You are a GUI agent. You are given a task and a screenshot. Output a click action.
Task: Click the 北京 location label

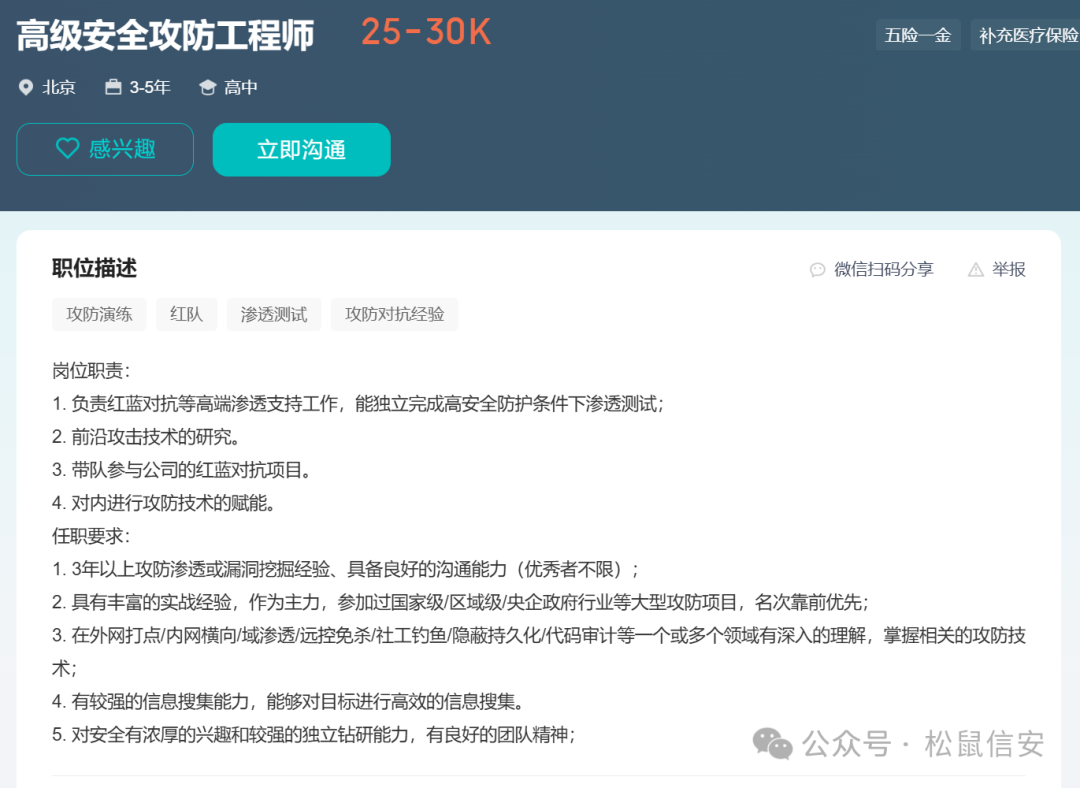point(58,88)
